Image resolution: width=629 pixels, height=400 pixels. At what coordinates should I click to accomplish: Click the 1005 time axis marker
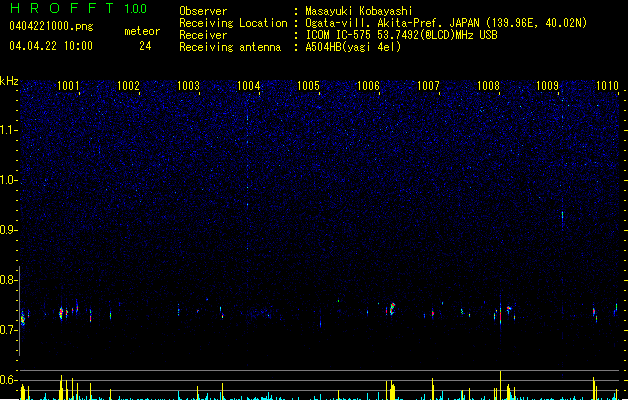pyautogui.click(x=308, y=86)
